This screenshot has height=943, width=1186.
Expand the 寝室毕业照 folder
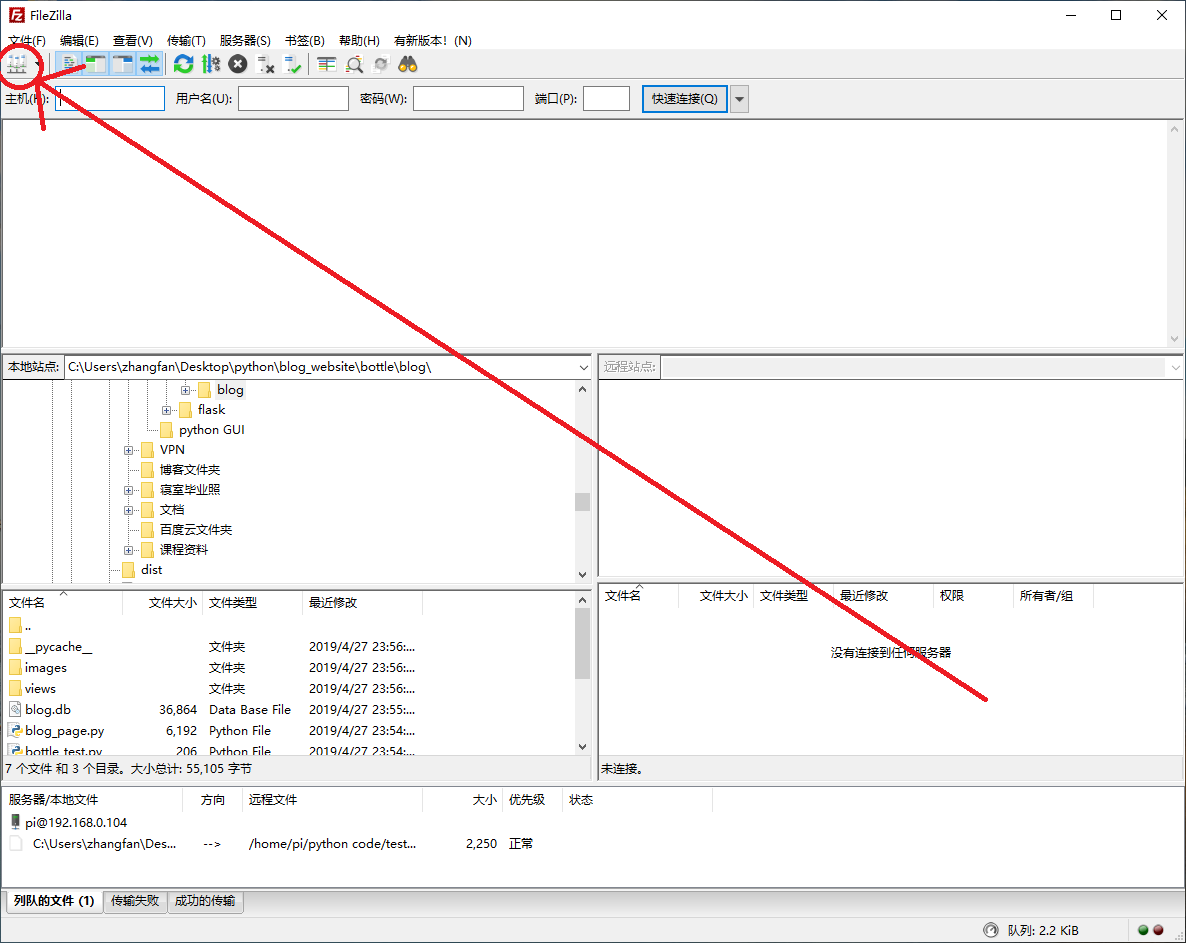tap(129, 491)
